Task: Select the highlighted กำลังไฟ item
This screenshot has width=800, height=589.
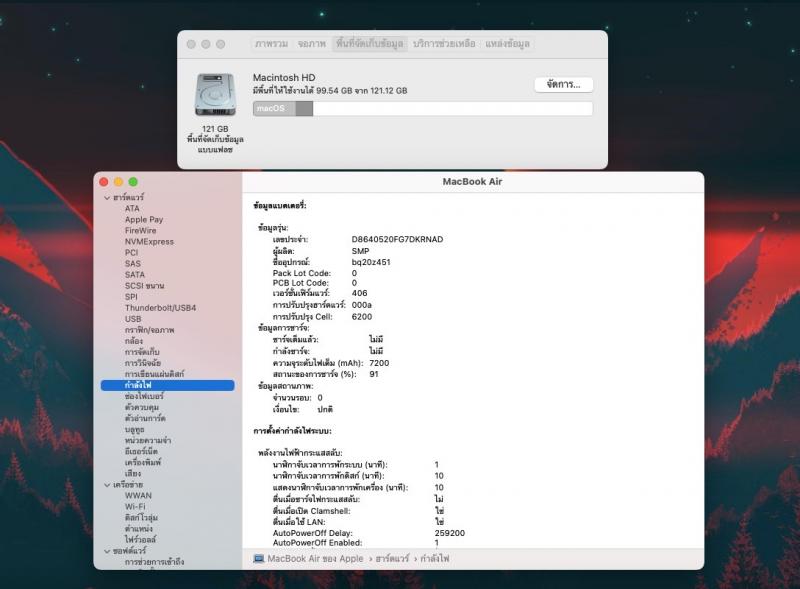Action: coord(168,385)
